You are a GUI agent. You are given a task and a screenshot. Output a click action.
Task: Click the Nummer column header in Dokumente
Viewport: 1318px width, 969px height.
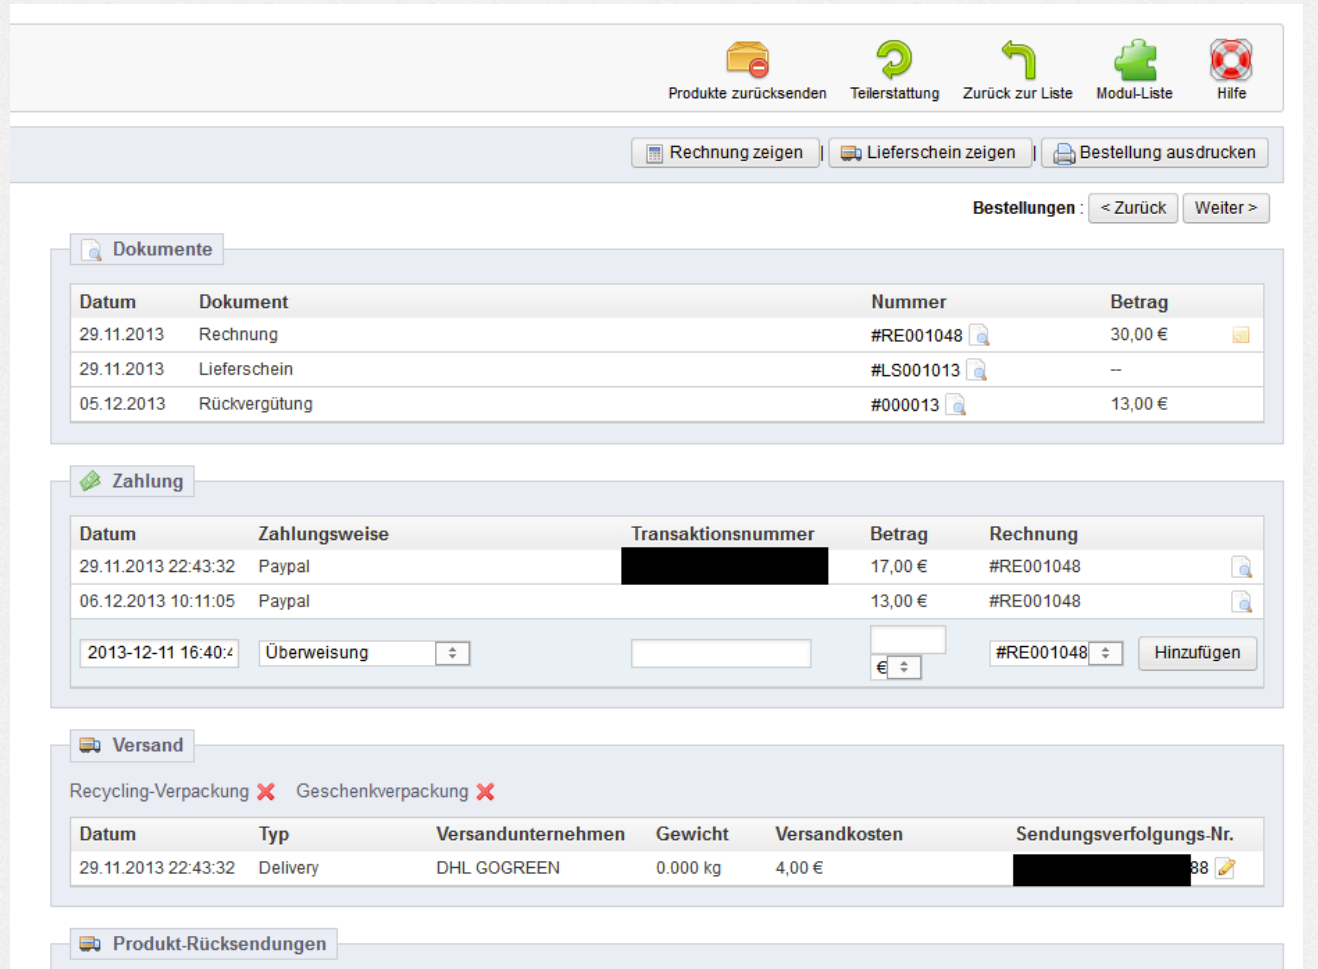[908, 302]
